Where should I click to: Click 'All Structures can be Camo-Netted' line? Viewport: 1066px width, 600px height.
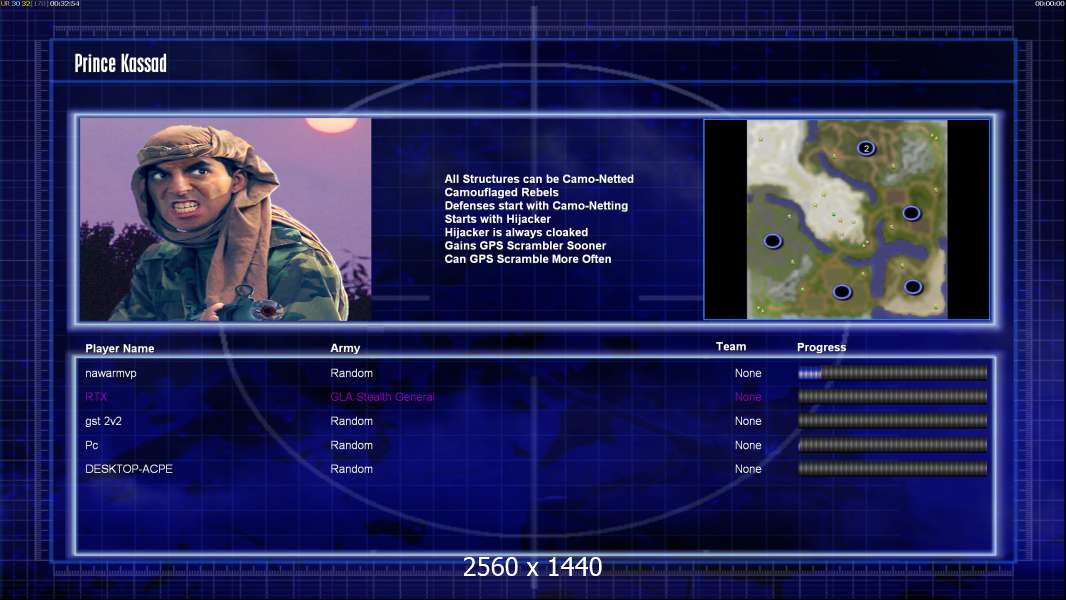click(x=539, y=179)
